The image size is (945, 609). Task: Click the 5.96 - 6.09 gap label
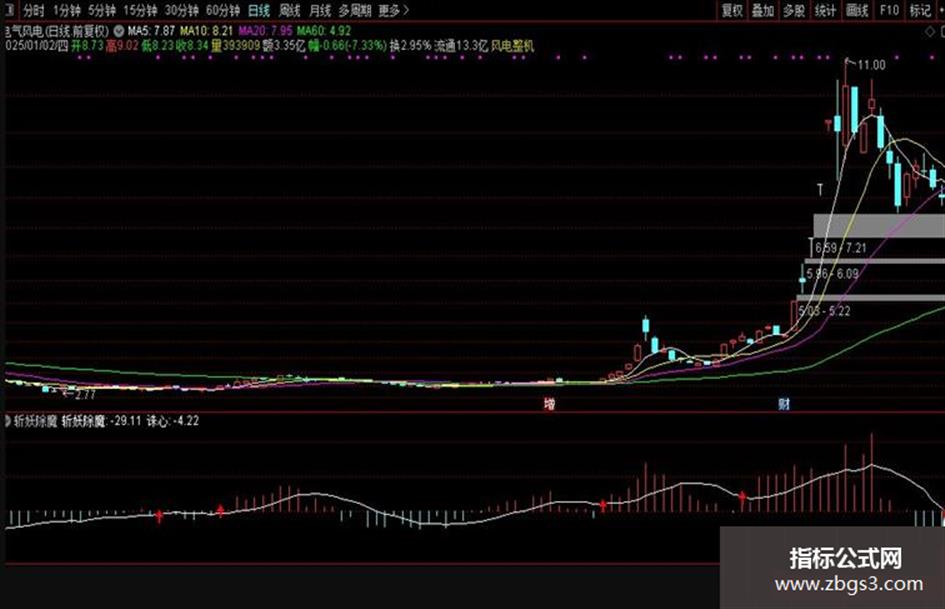coord(832,274)
